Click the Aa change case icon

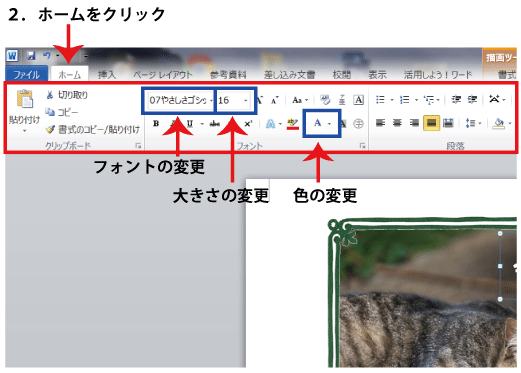point(297,100)
